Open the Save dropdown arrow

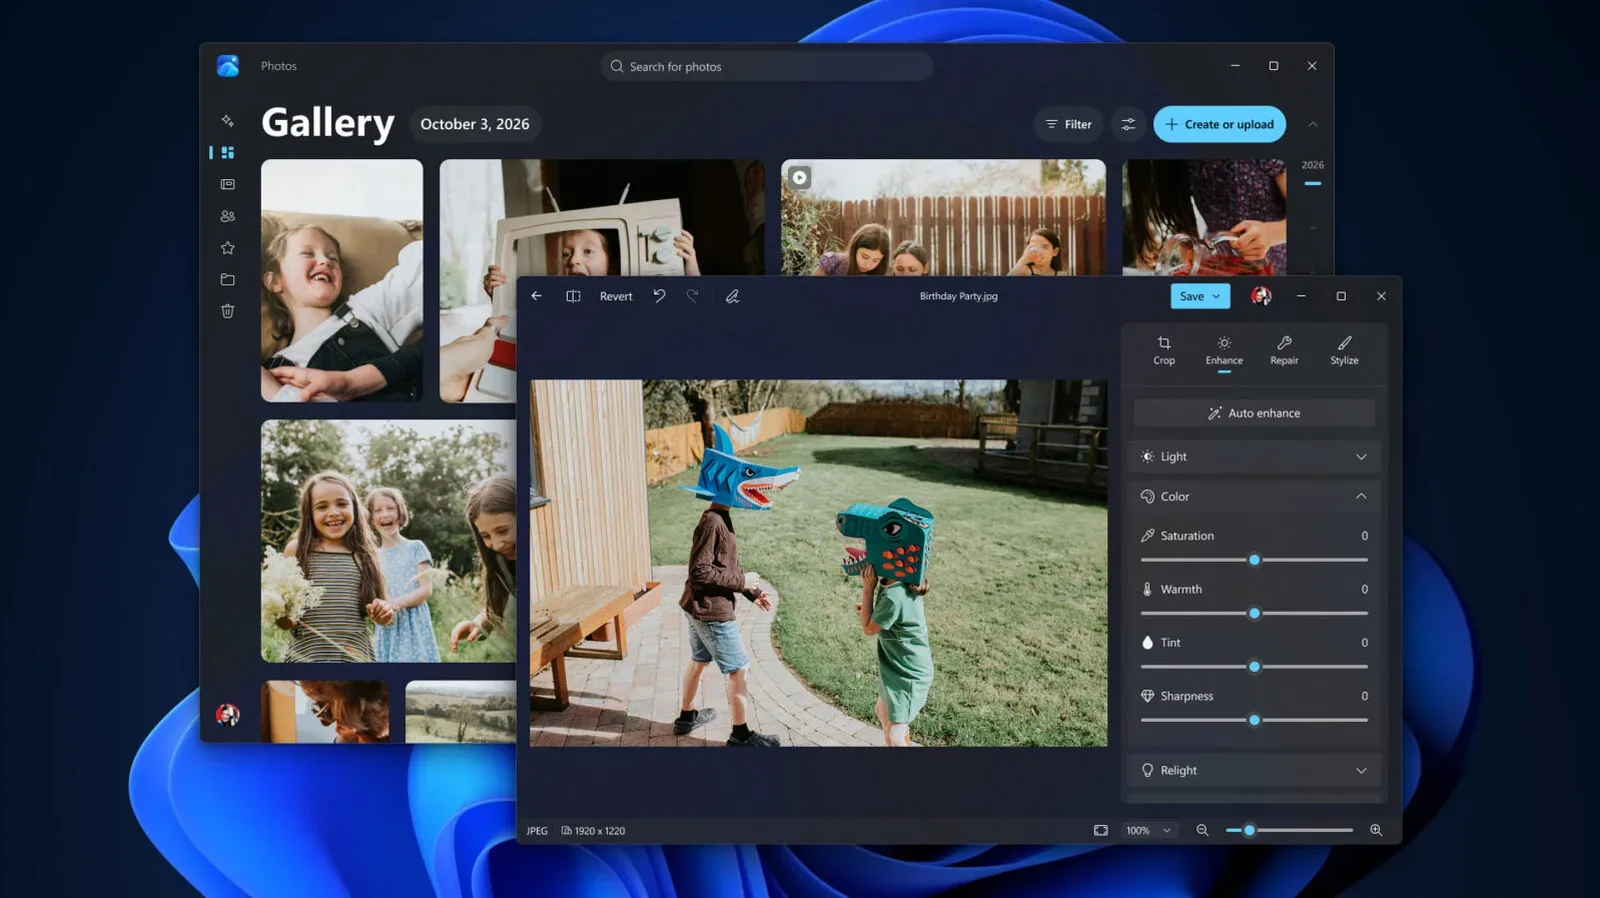(1217, 297)
